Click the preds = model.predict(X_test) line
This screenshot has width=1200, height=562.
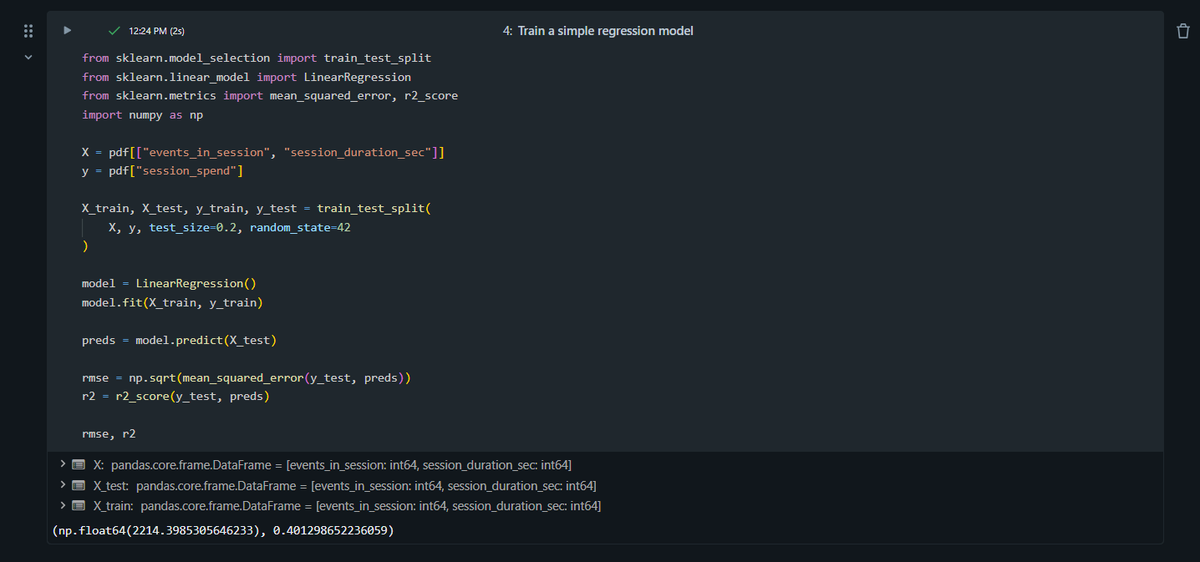coord(179,340)
